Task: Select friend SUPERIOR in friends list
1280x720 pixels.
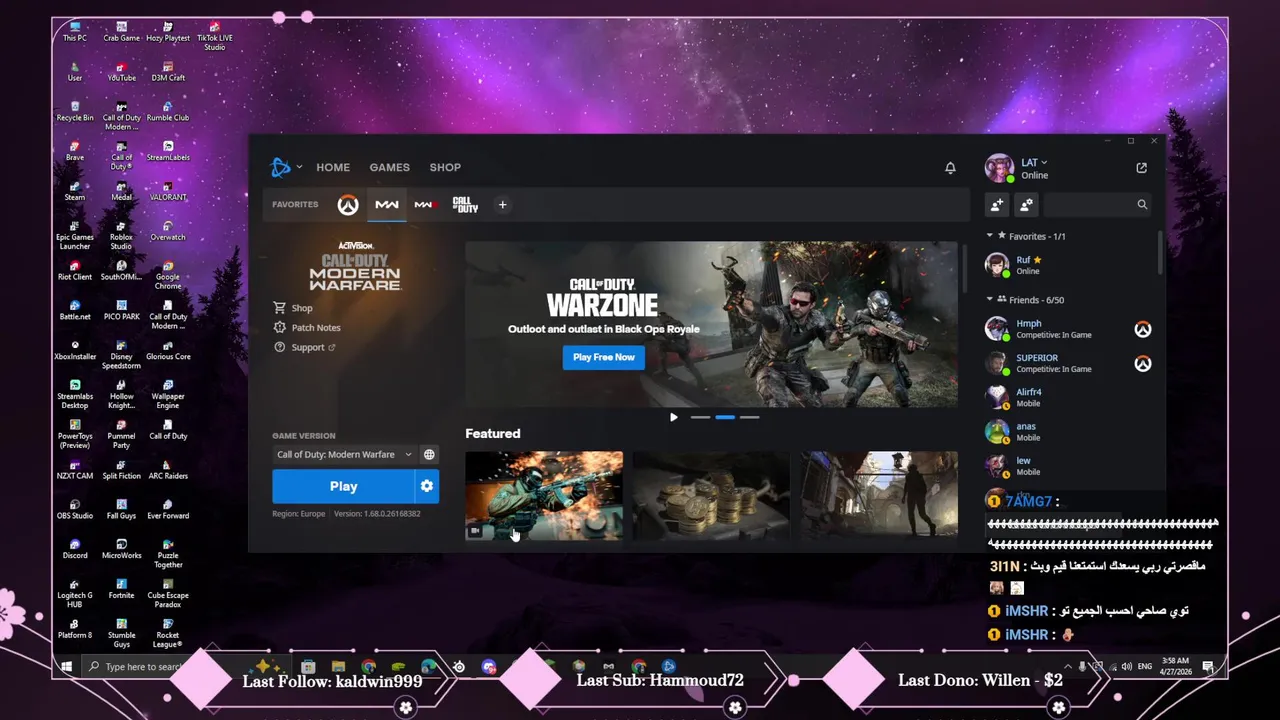Action: pyautogui.click(x=1070, y=363)
